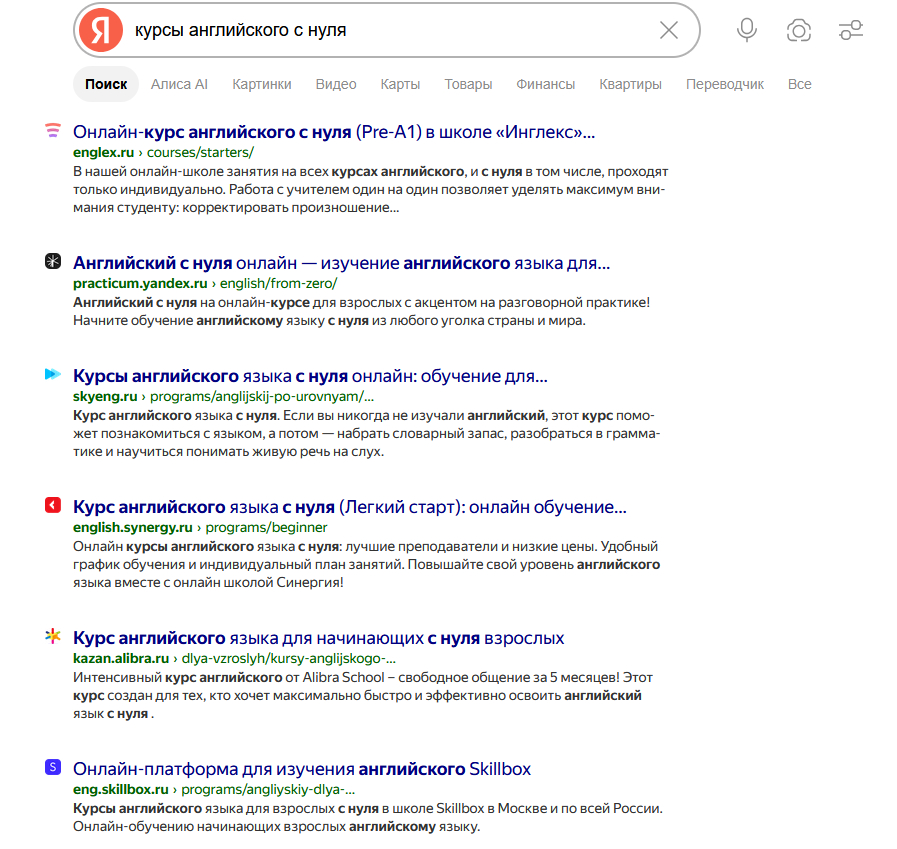The image size is (897, 849).
Task: Click the Synergy red favicon
Action: pyautogui.click(x=53, y=505)
